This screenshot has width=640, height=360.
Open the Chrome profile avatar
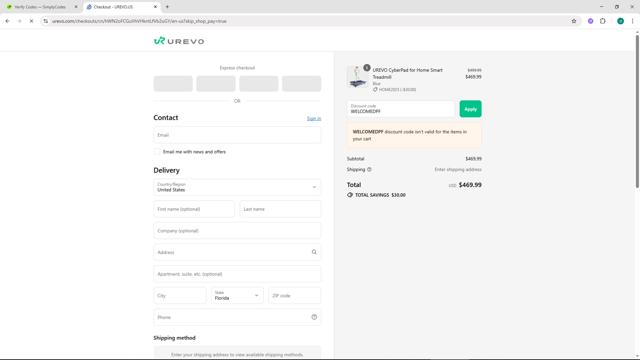[620, 21]
